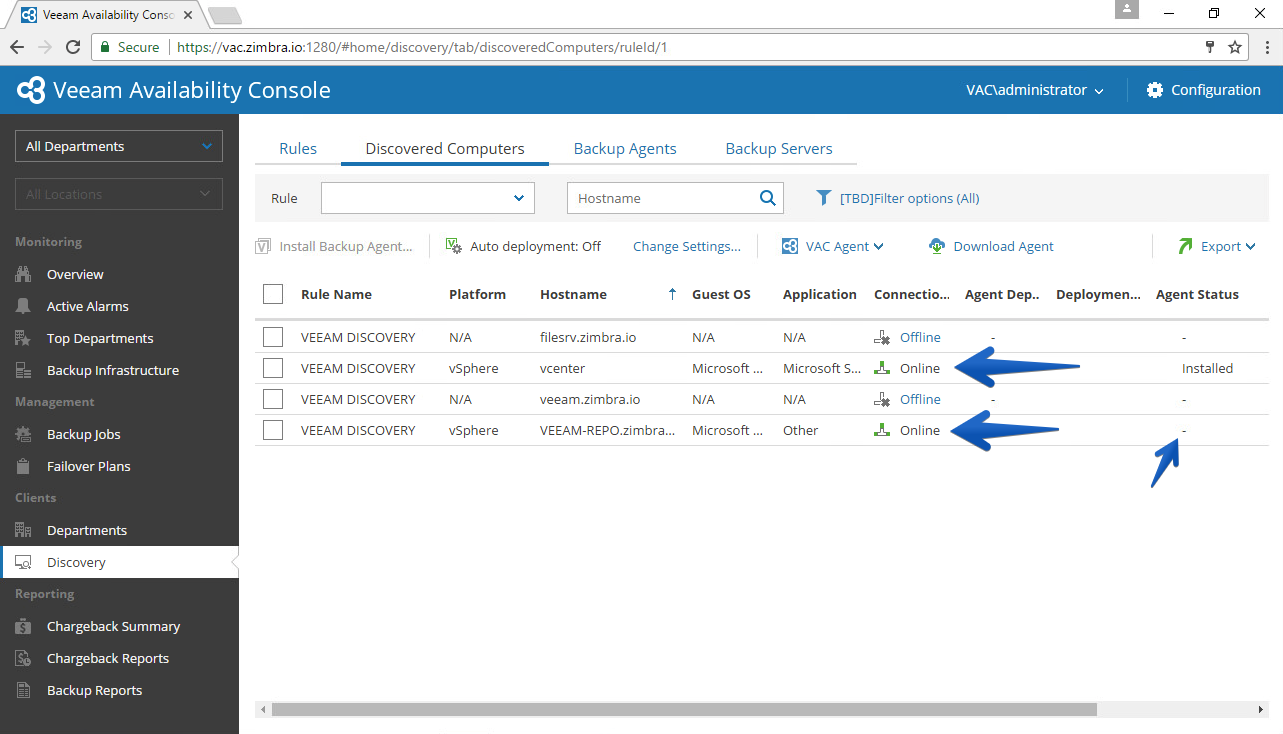Open the [TBD]Filter options (All) link
The width and height of the screenshot is (1283, 734).
[x=909, y=198]
